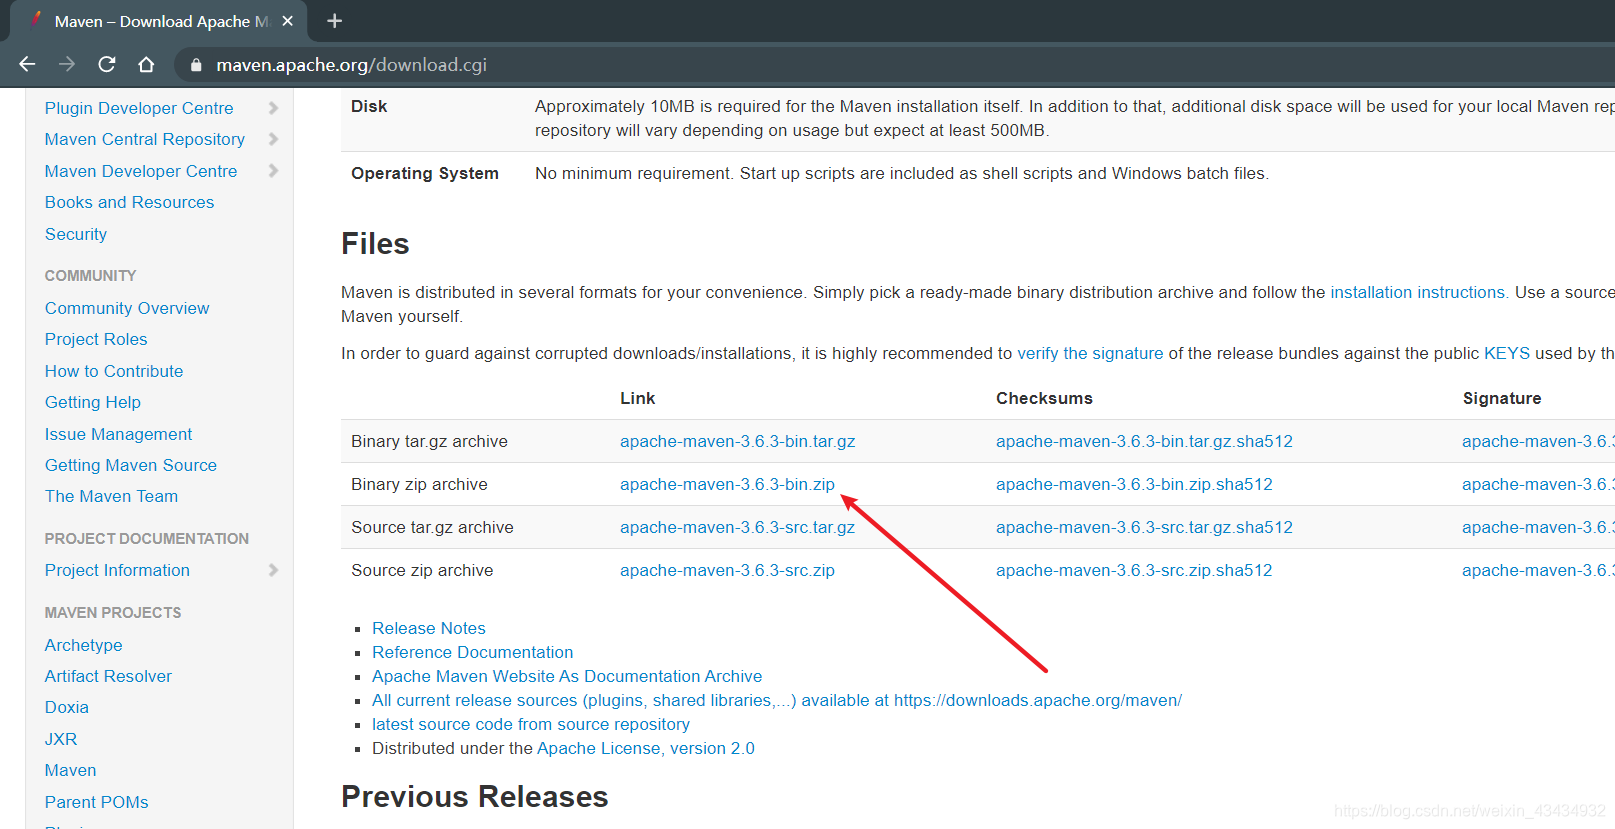Go to the browser home icon
Image resolution: width=1615 pixels, height=829 pixels.
tap(146, 64)
